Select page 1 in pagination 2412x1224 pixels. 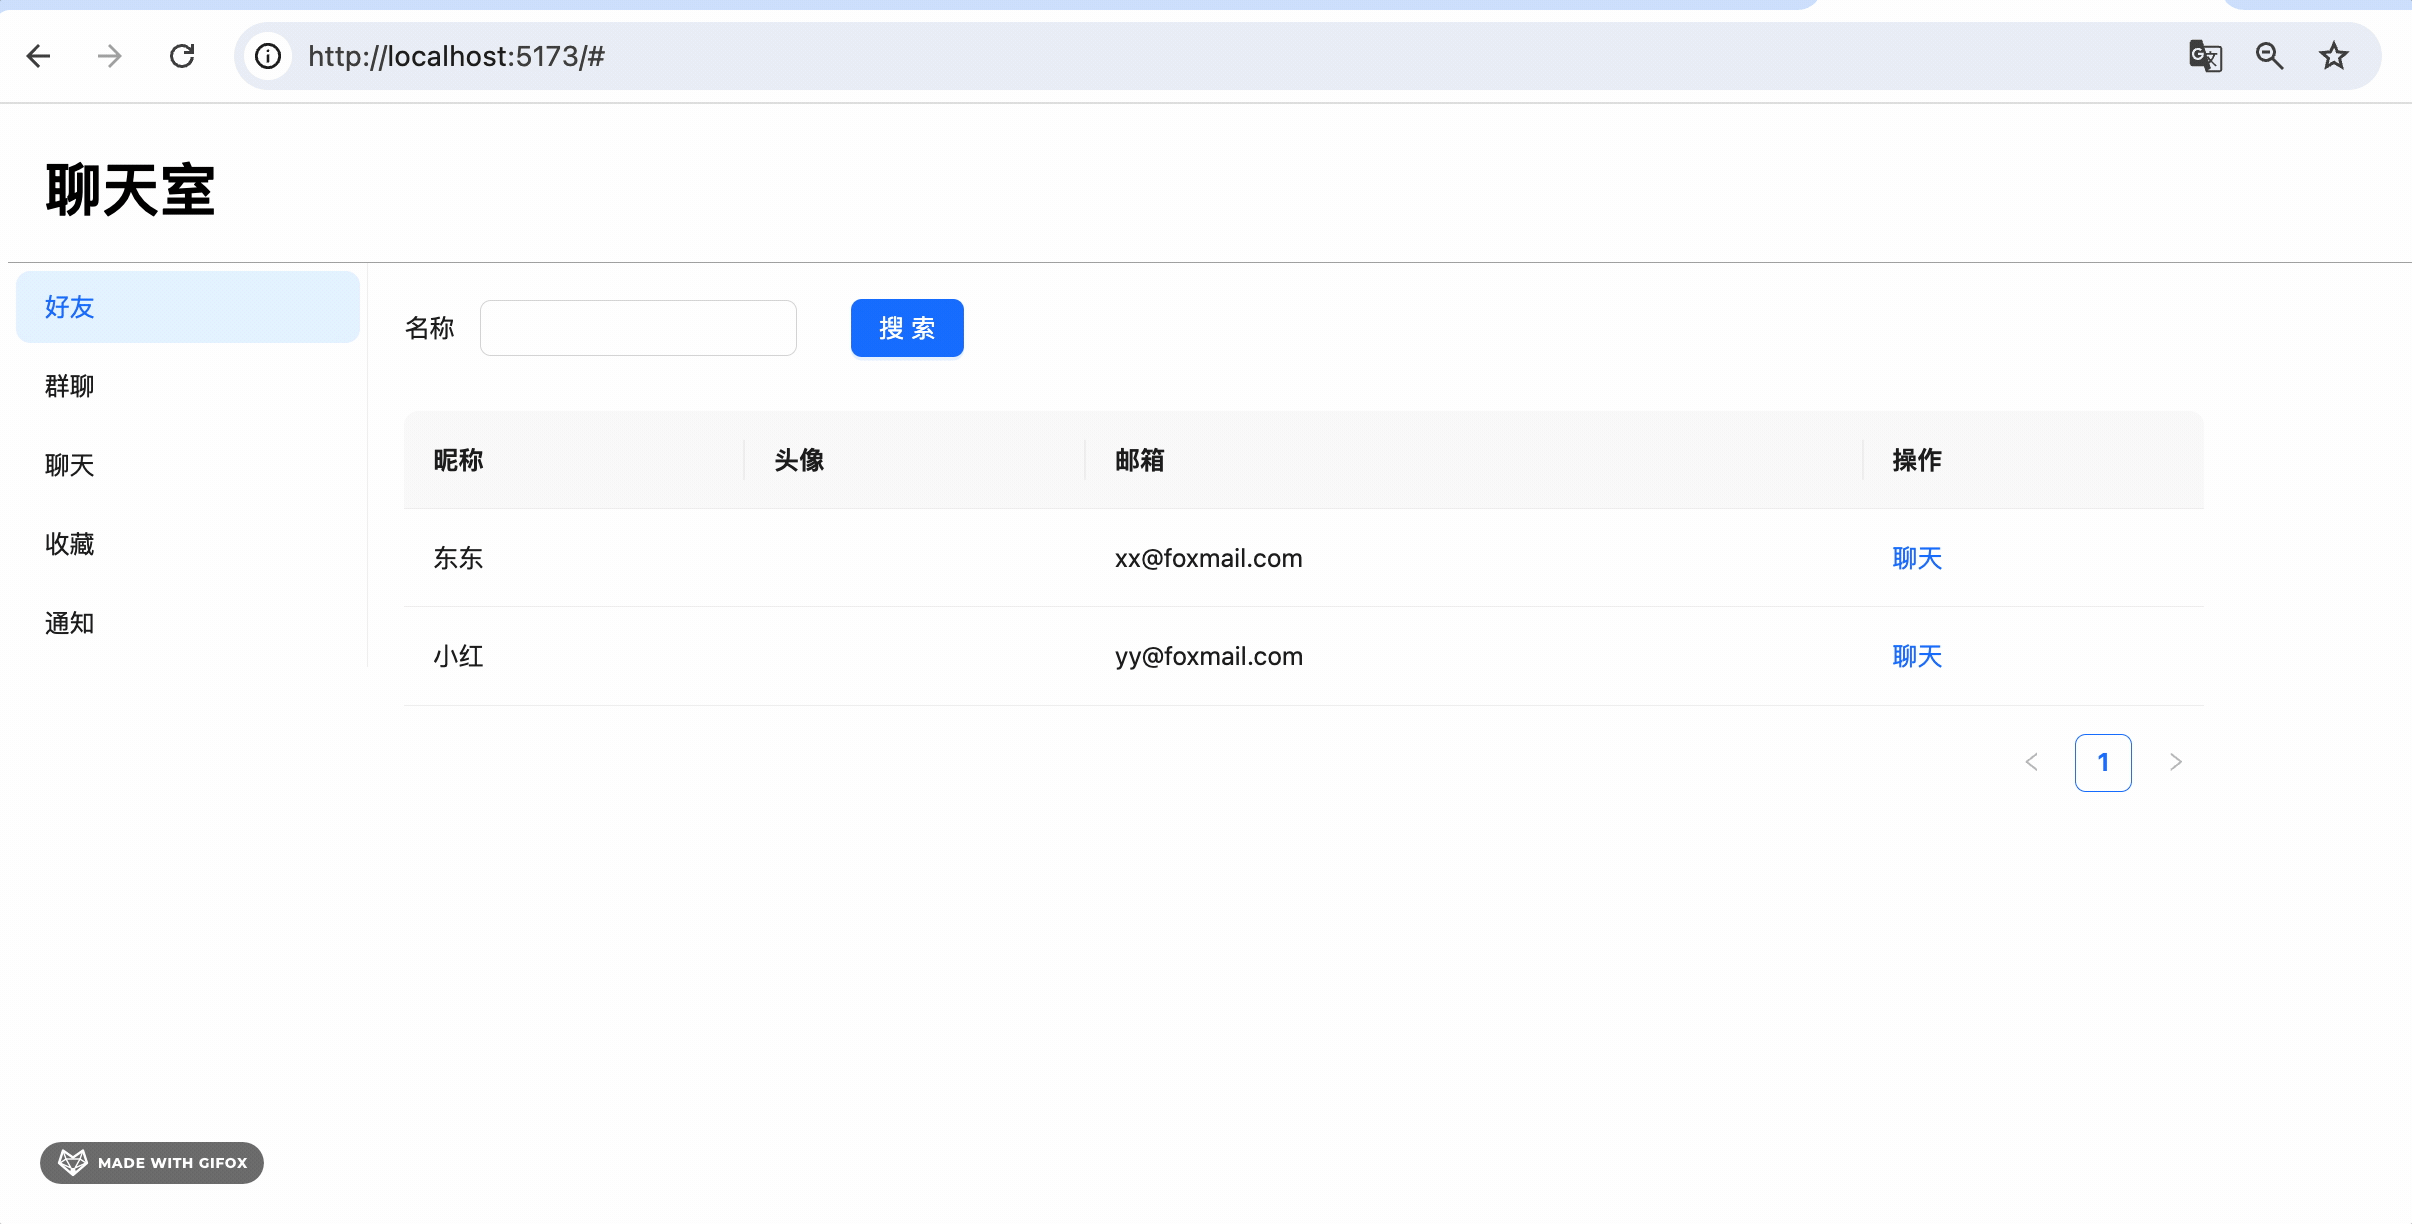click(x=2103, y=762)
